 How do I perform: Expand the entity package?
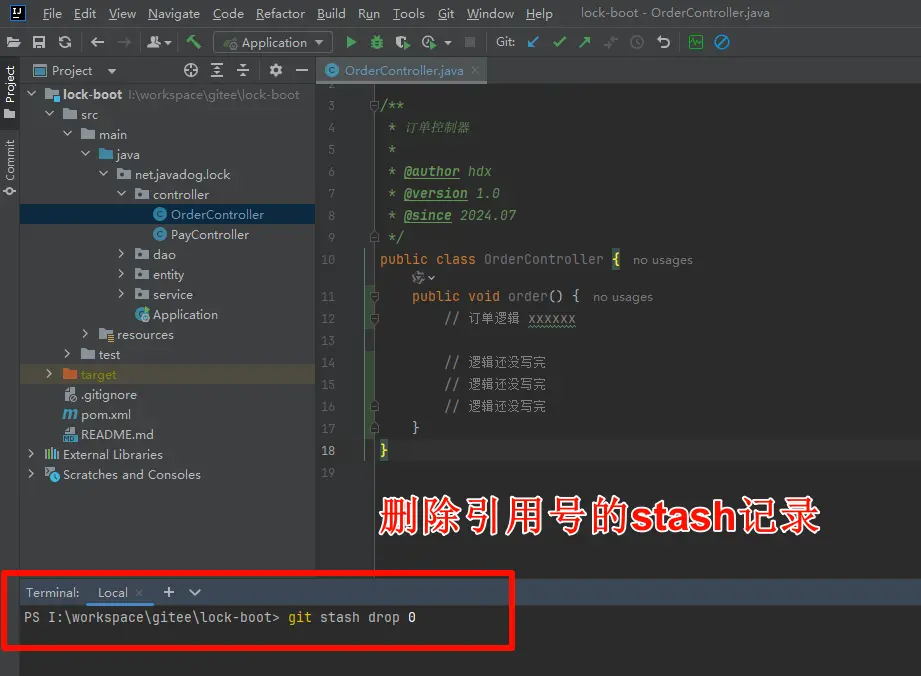122,274
